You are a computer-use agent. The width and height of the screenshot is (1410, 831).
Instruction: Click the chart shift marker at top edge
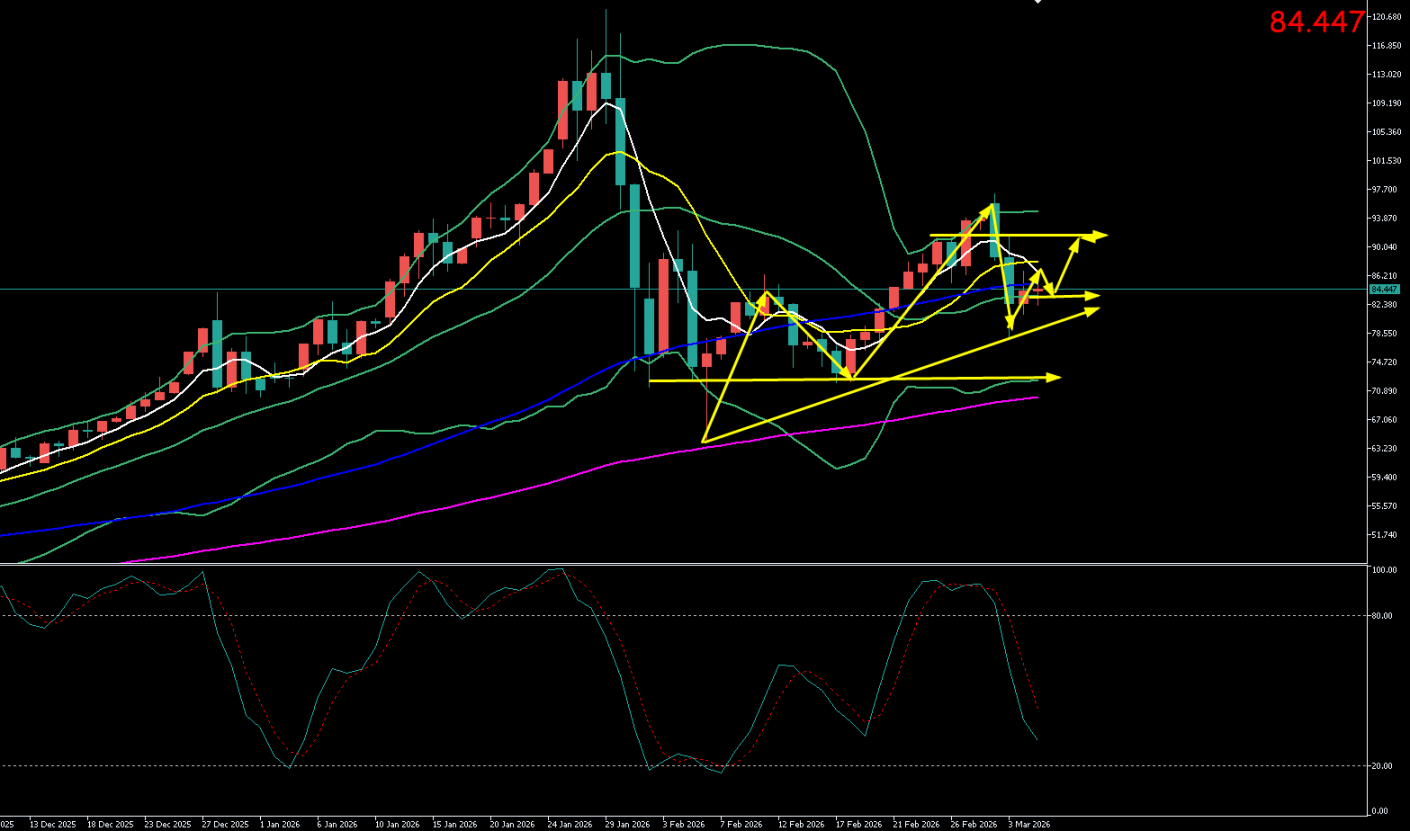(1038, 2)
